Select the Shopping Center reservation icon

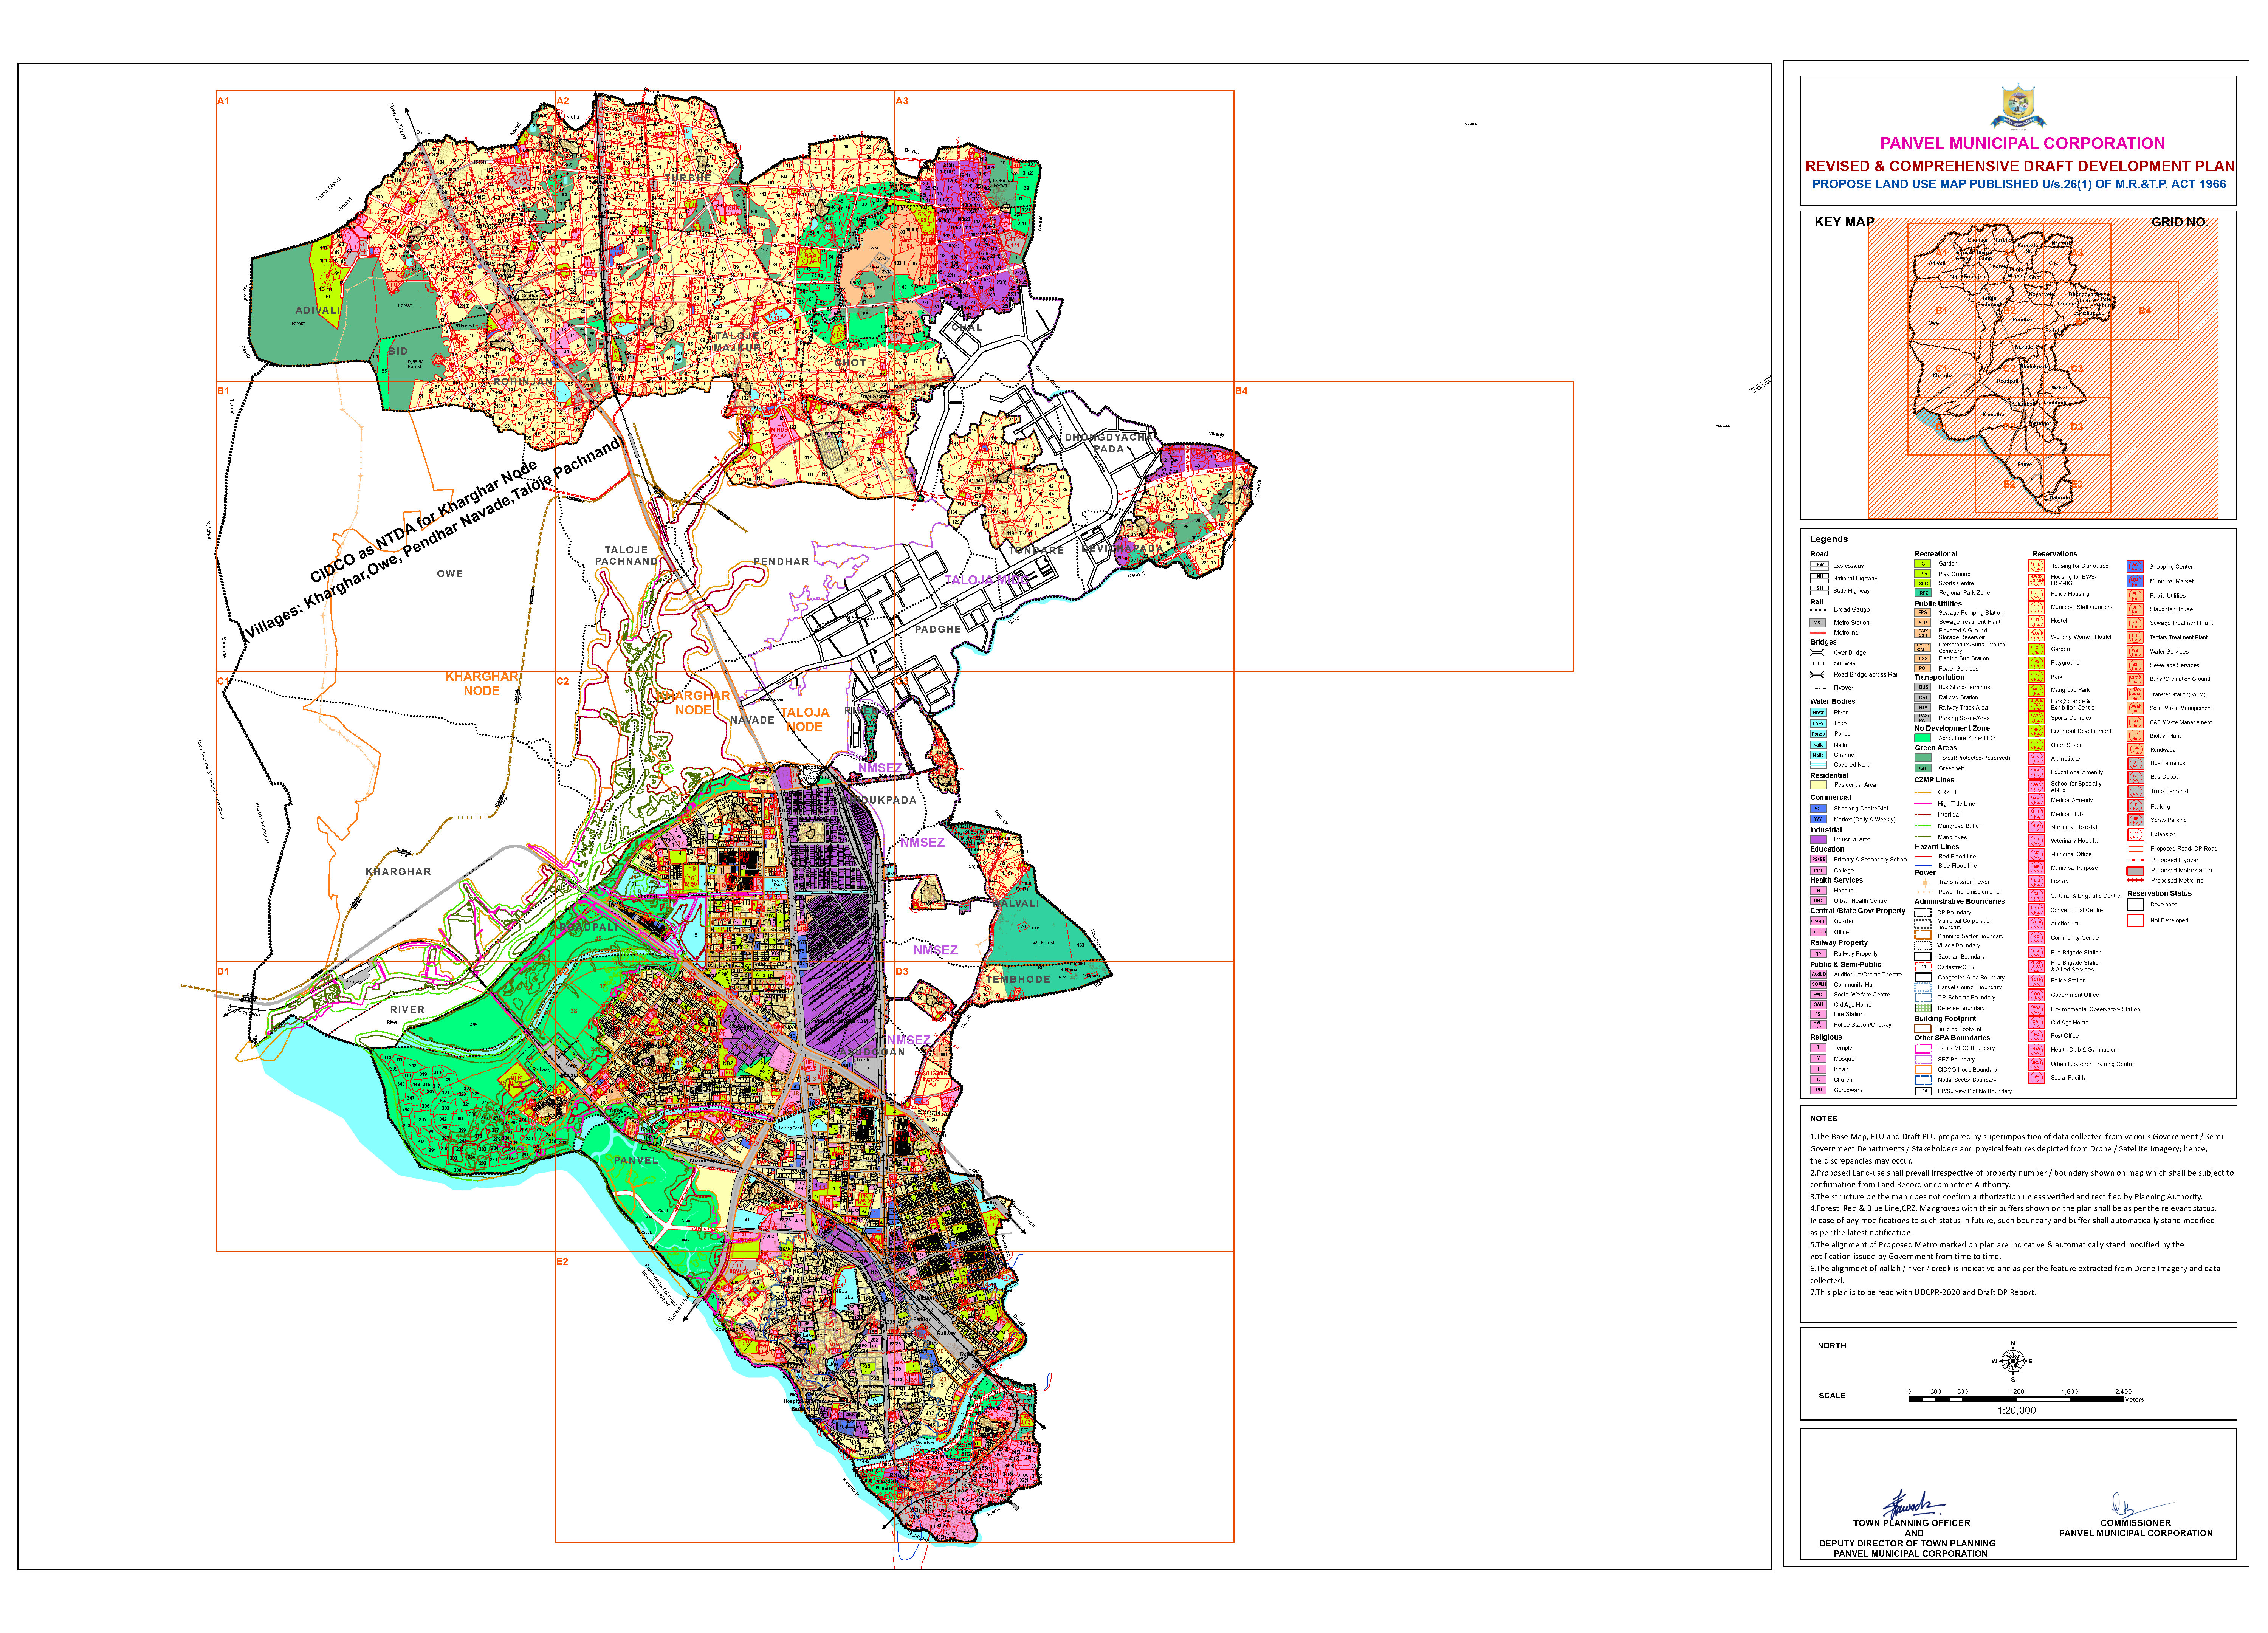tap(2135, 566)
